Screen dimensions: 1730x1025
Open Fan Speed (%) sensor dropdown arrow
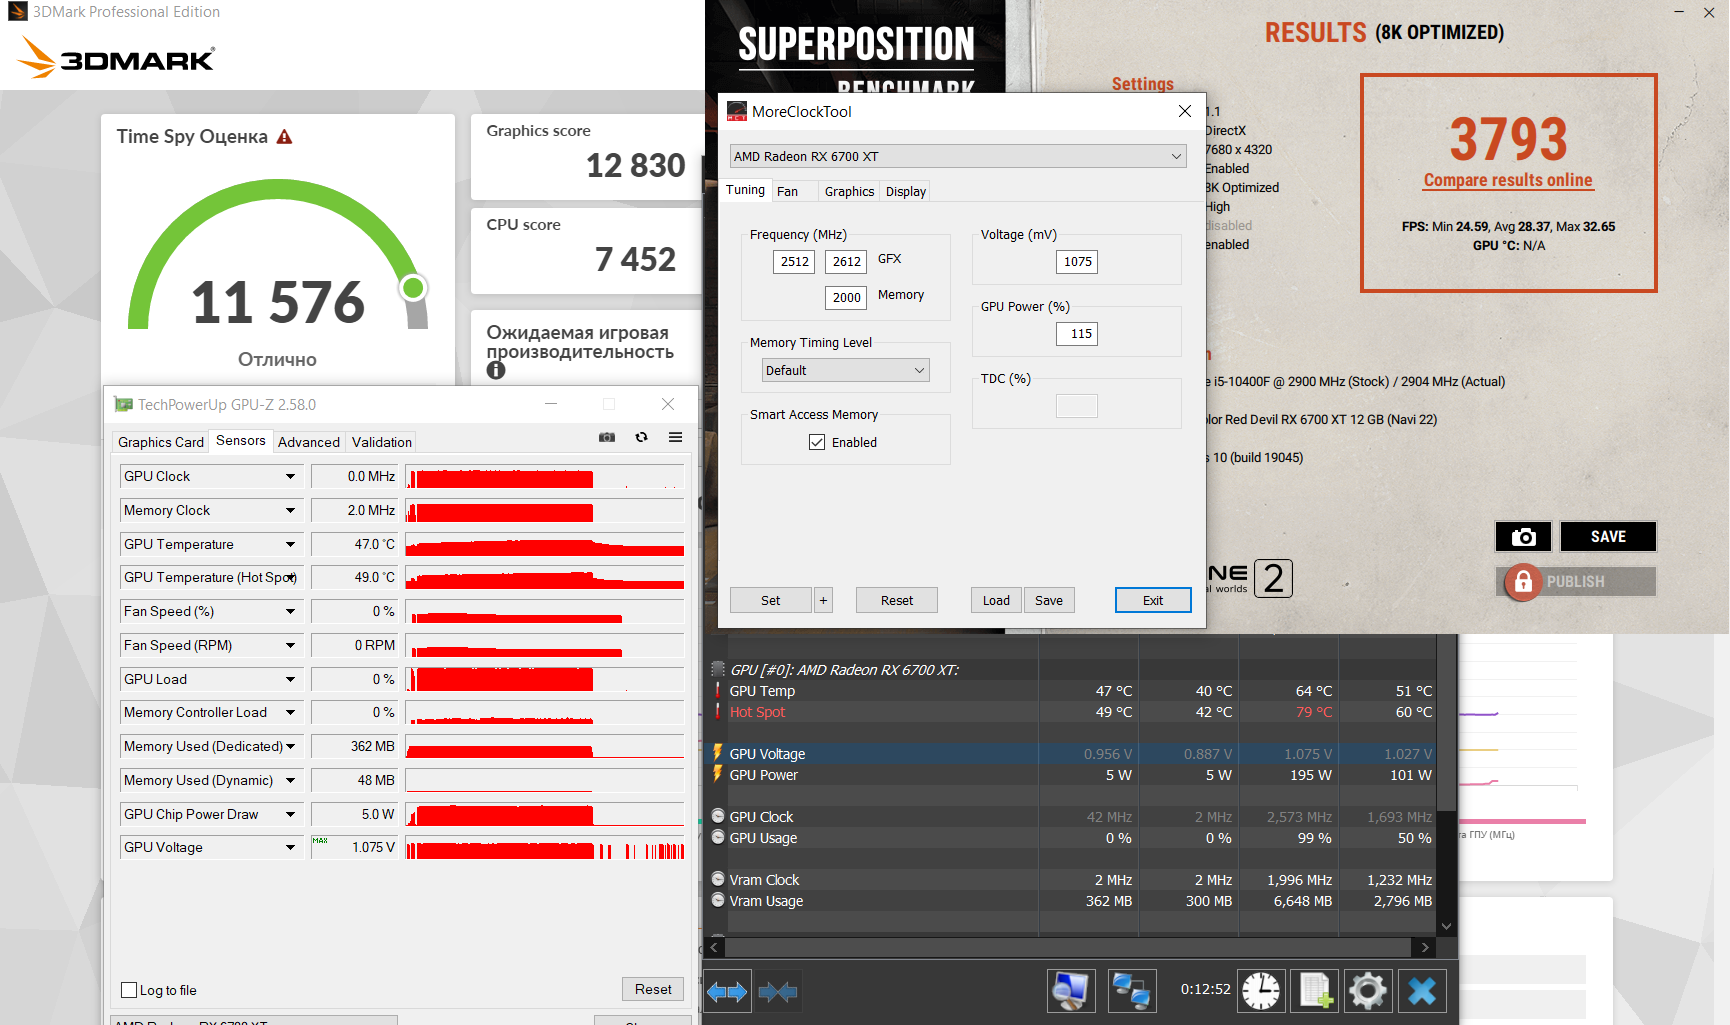point(290,612)
